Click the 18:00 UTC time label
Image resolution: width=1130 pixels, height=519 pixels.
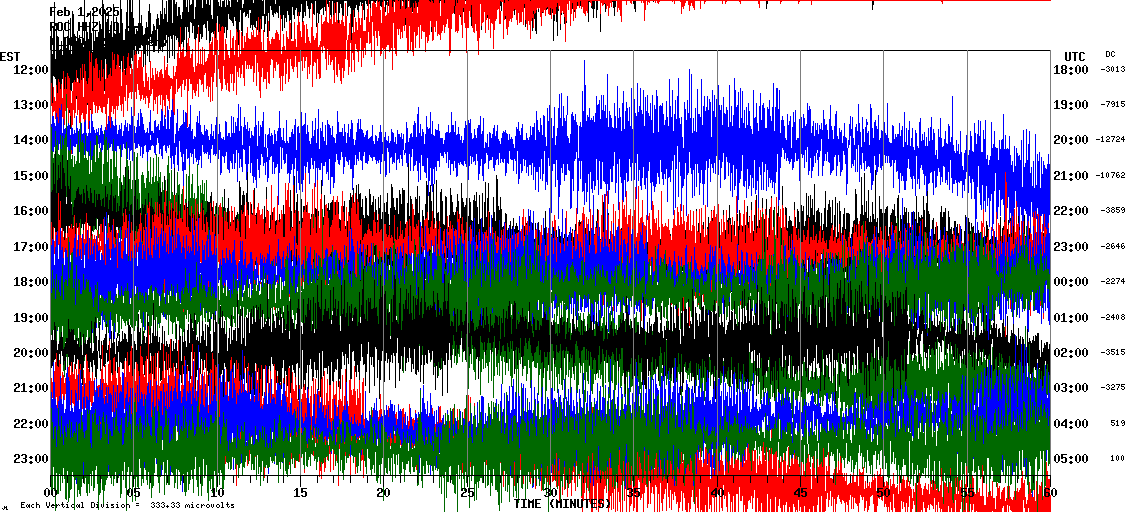(1071, 70)
